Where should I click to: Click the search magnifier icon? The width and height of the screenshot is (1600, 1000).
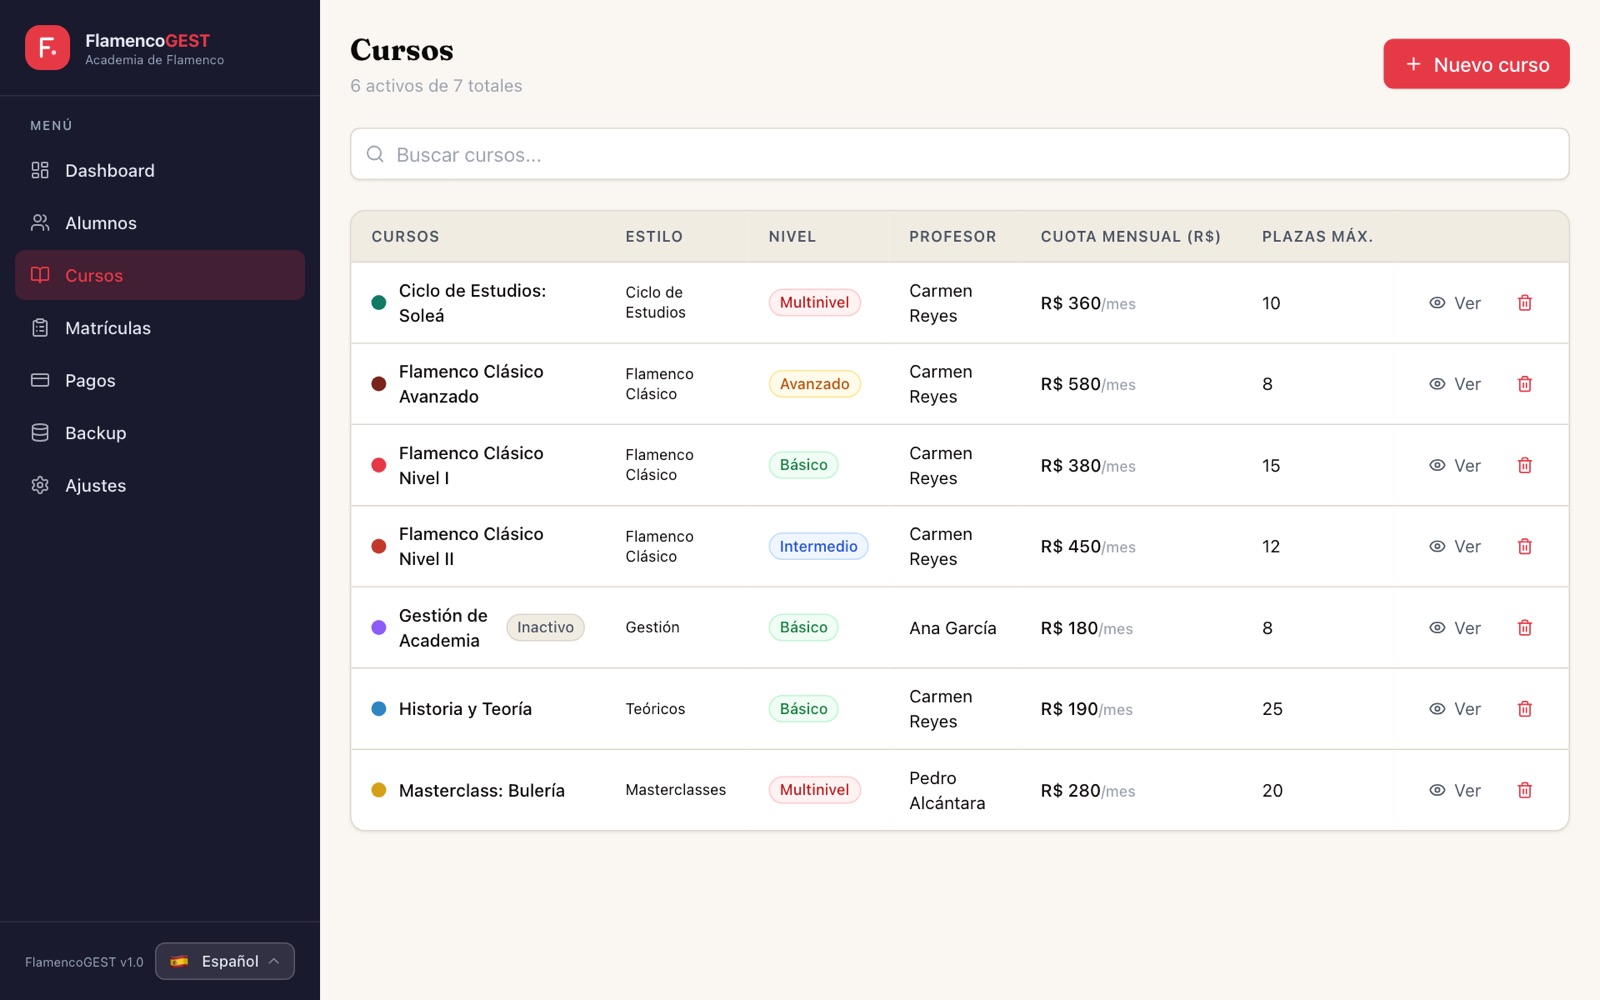[x=375, y=154]
